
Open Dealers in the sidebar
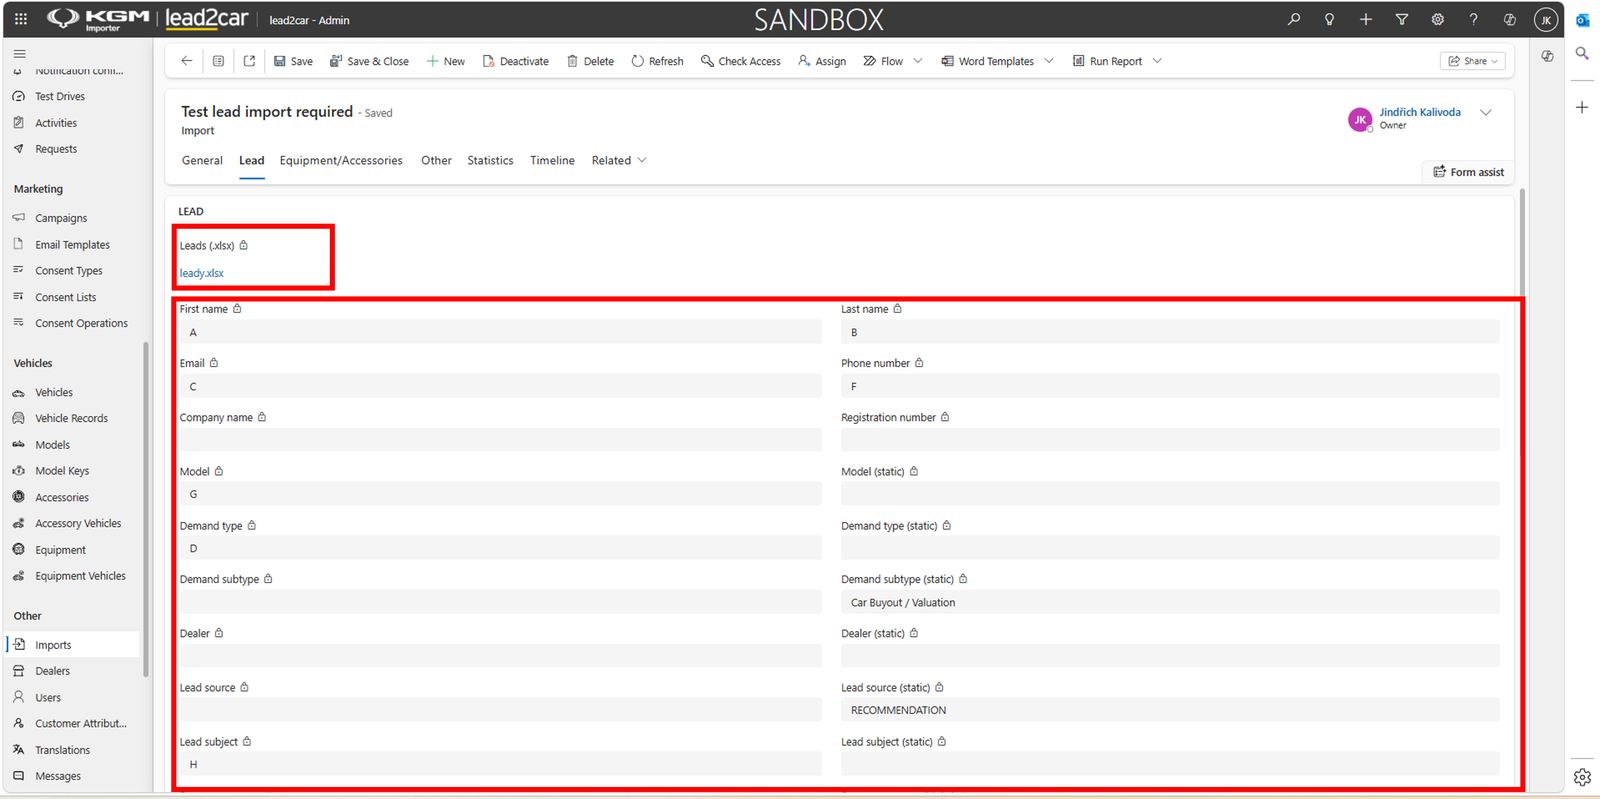point(52,671)
